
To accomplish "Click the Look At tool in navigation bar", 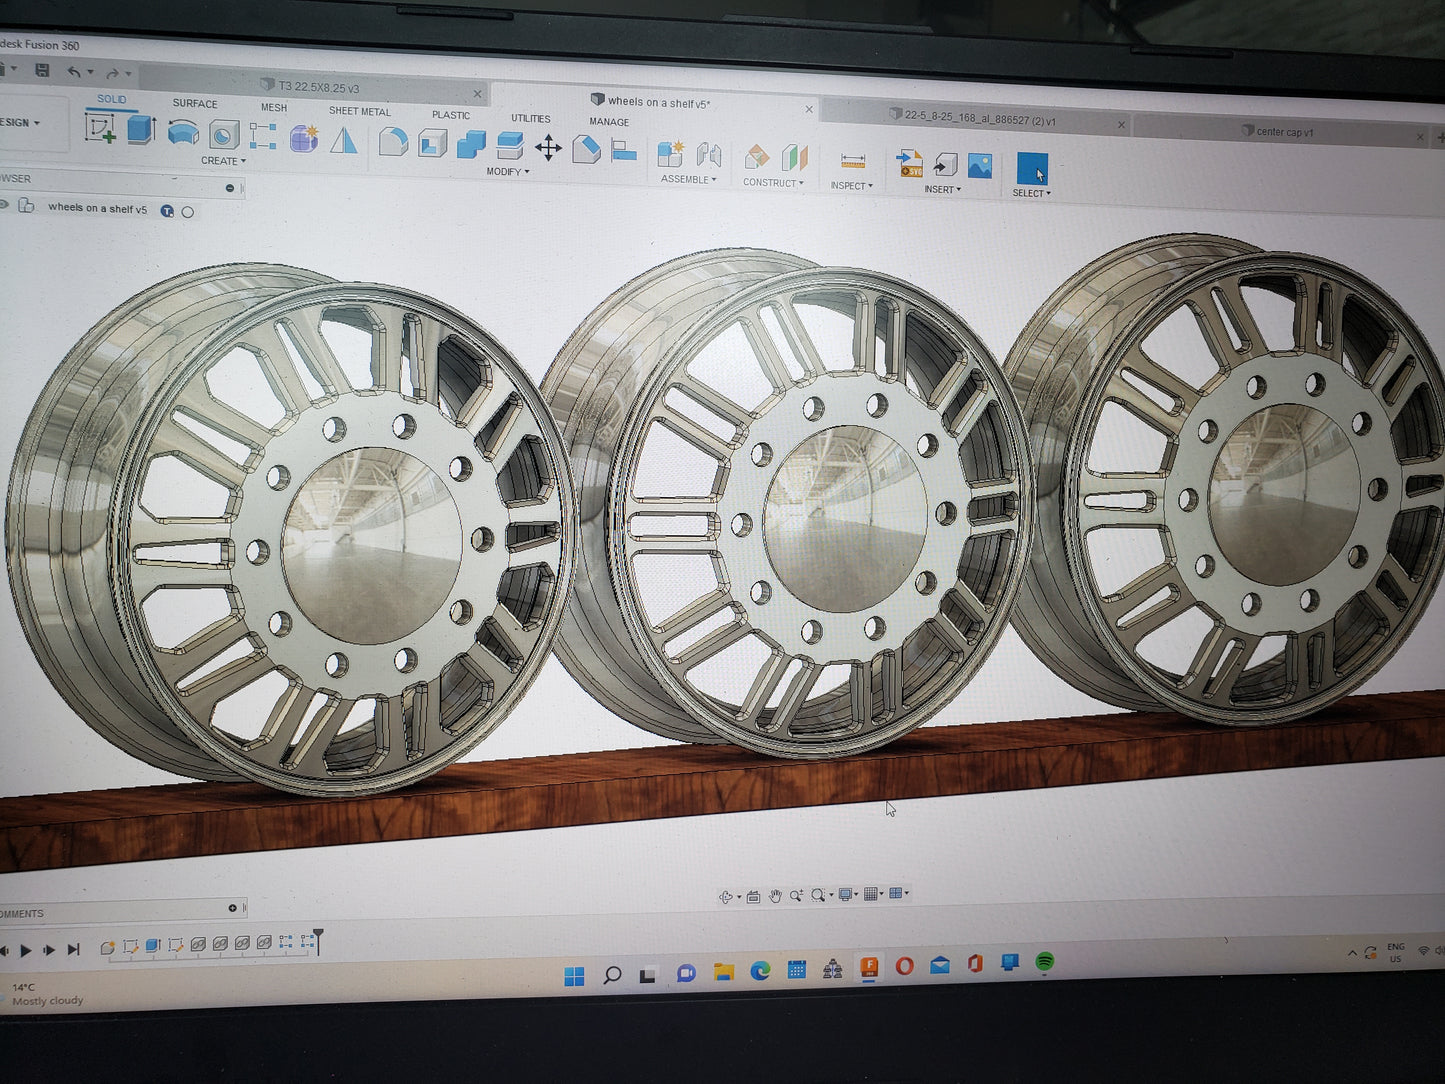I will point(753,896).
